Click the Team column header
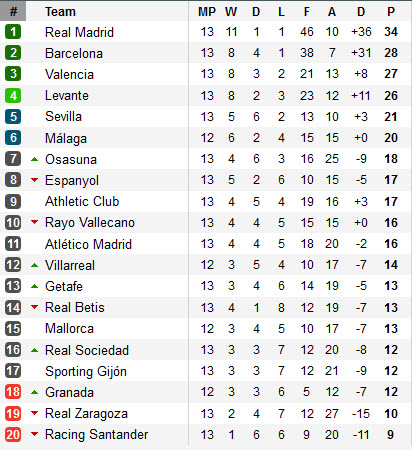The width and height of the screenshot is (412, 450). (x=60, y=12)
